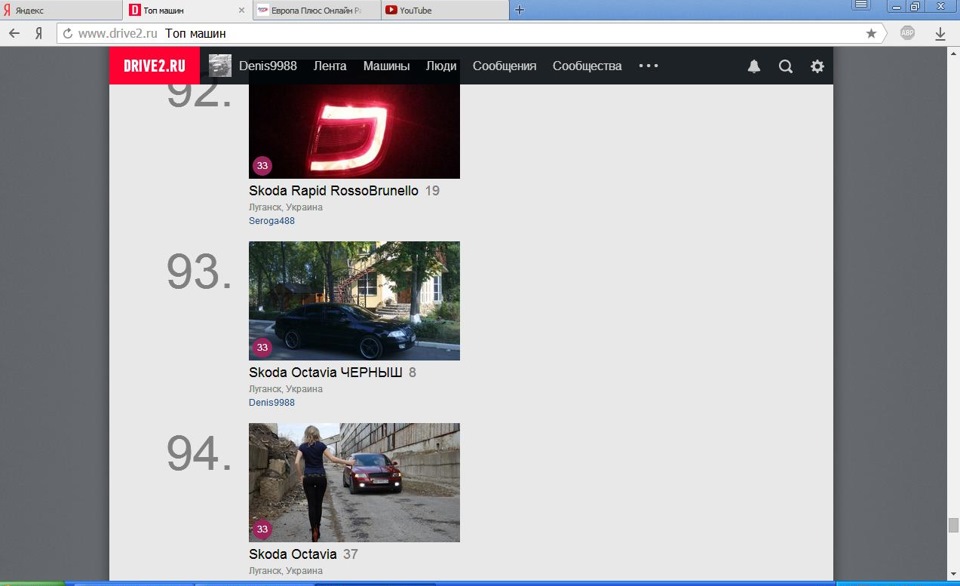Click Луганск, Украина under Skoda Rapid

tap(285, 207)
